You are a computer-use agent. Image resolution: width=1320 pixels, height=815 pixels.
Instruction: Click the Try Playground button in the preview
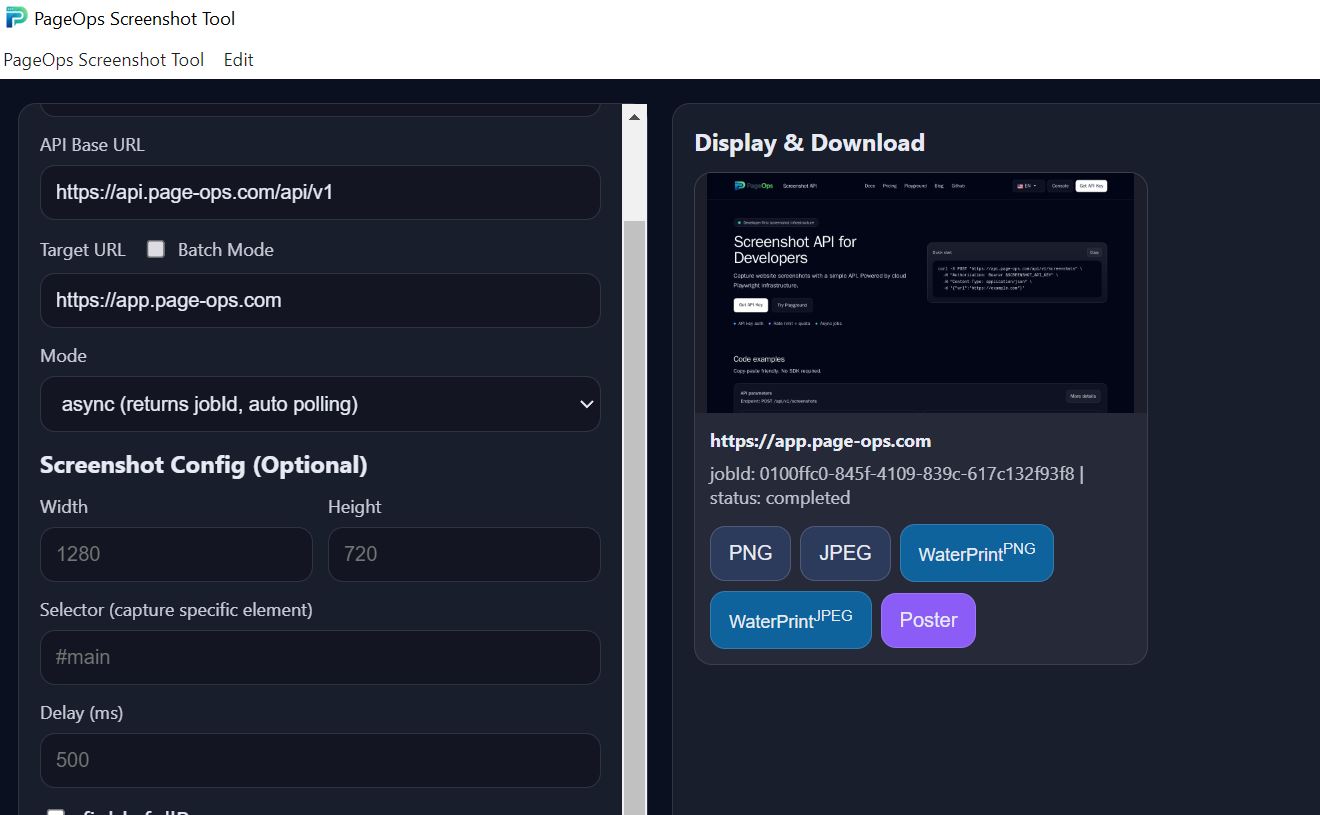(x=794, y=305)
